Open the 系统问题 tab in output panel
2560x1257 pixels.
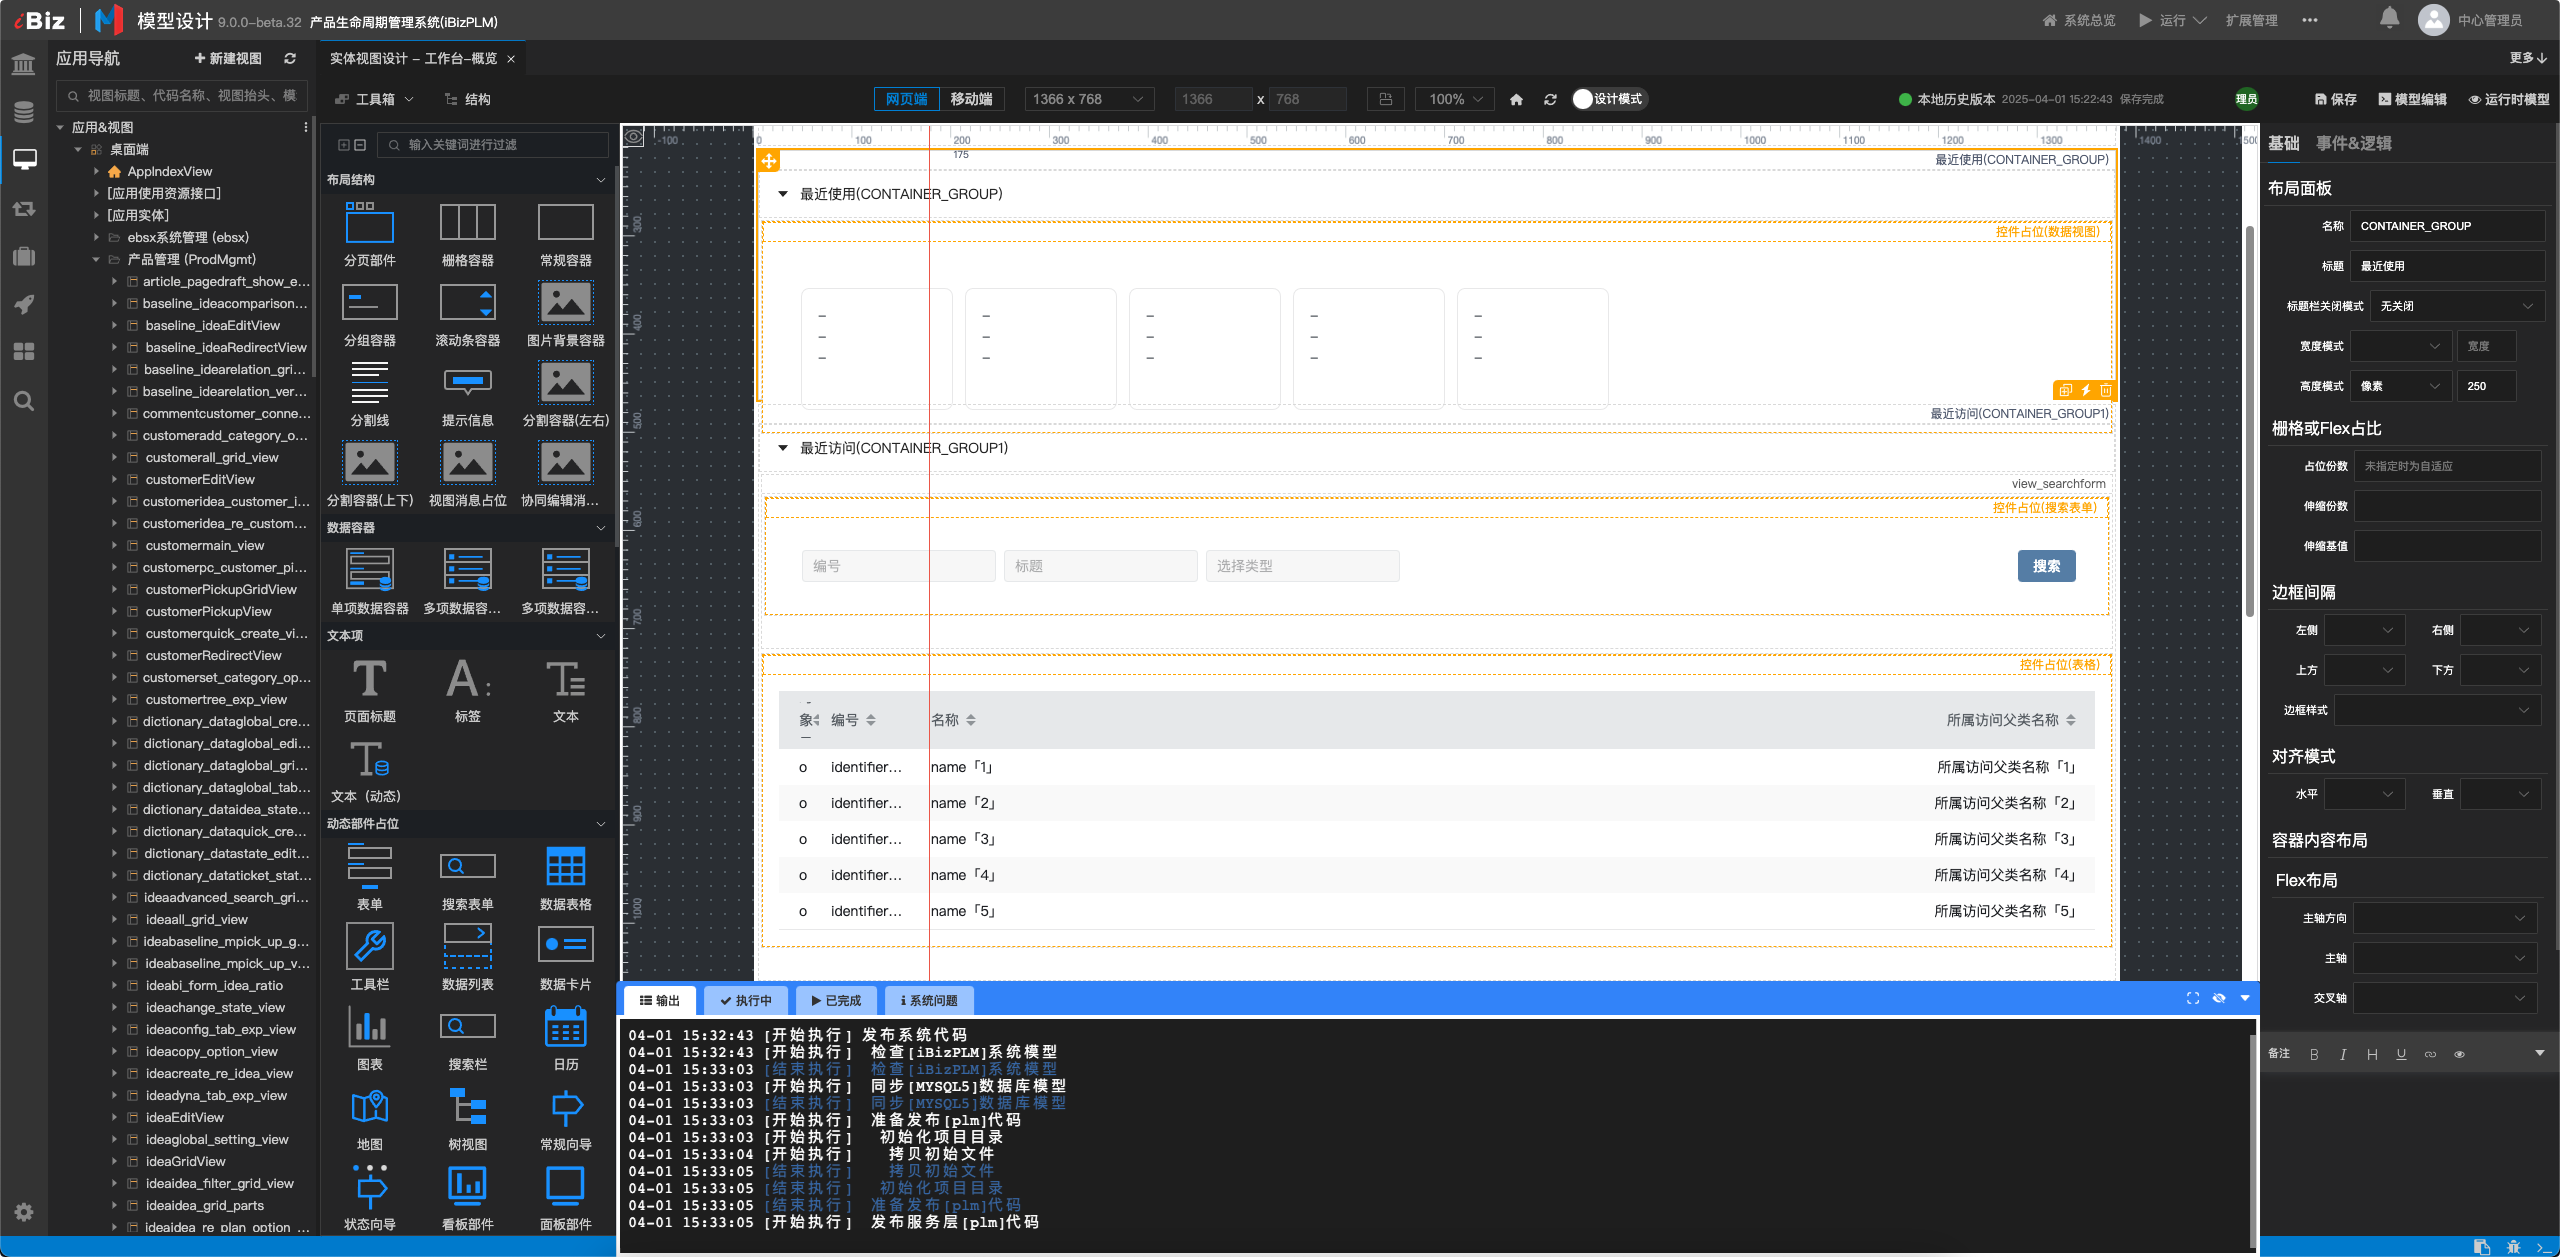[x=928, y=1000]
